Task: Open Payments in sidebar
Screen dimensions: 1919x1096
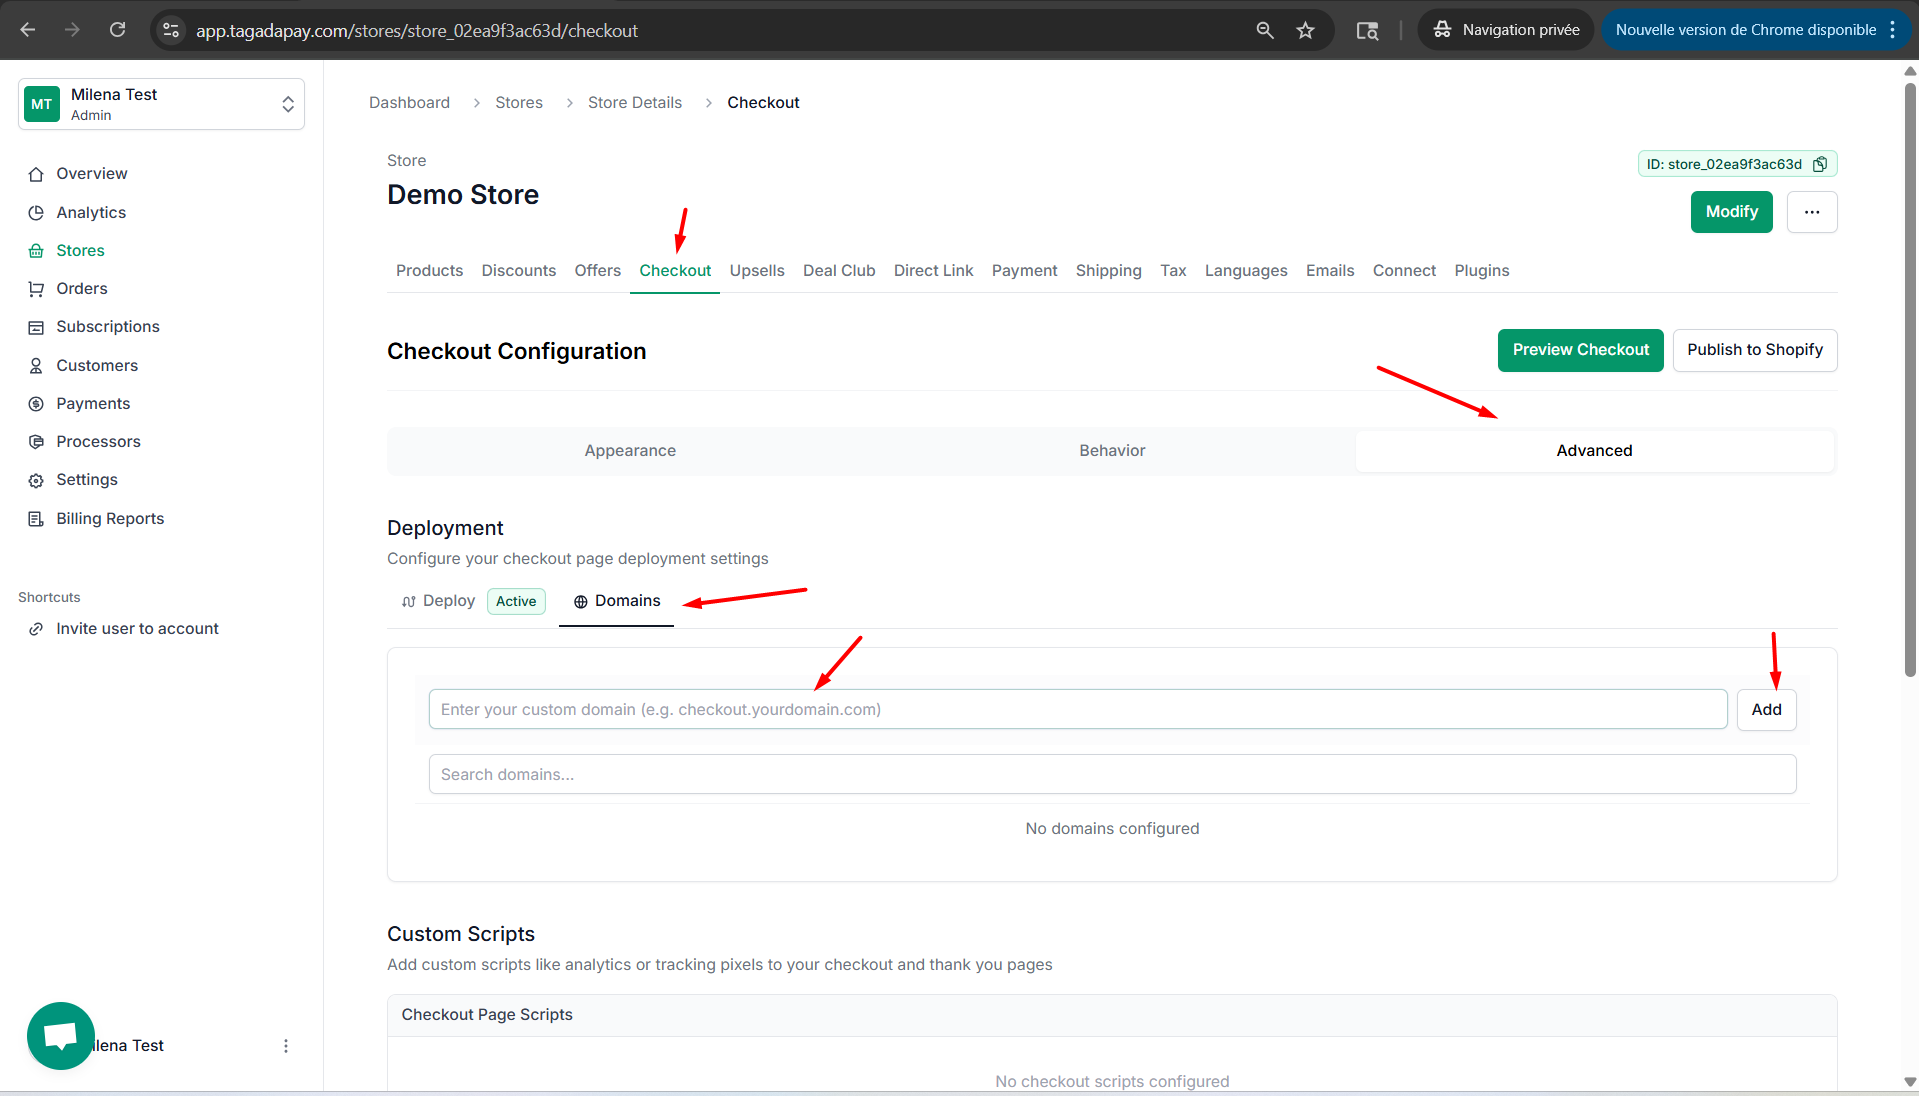Action: pos(93,403)
